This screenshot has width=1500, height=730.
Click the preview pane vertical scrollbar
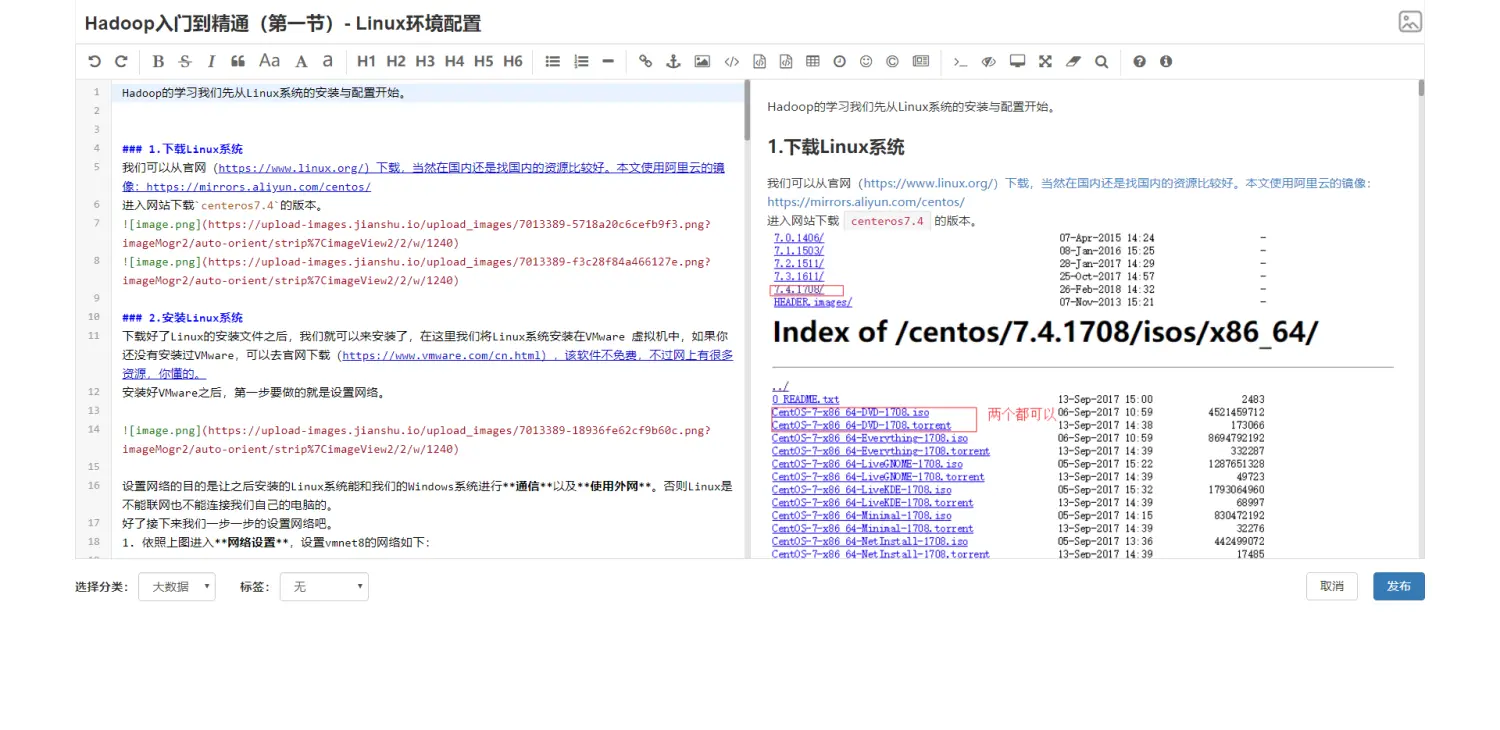1421,88
